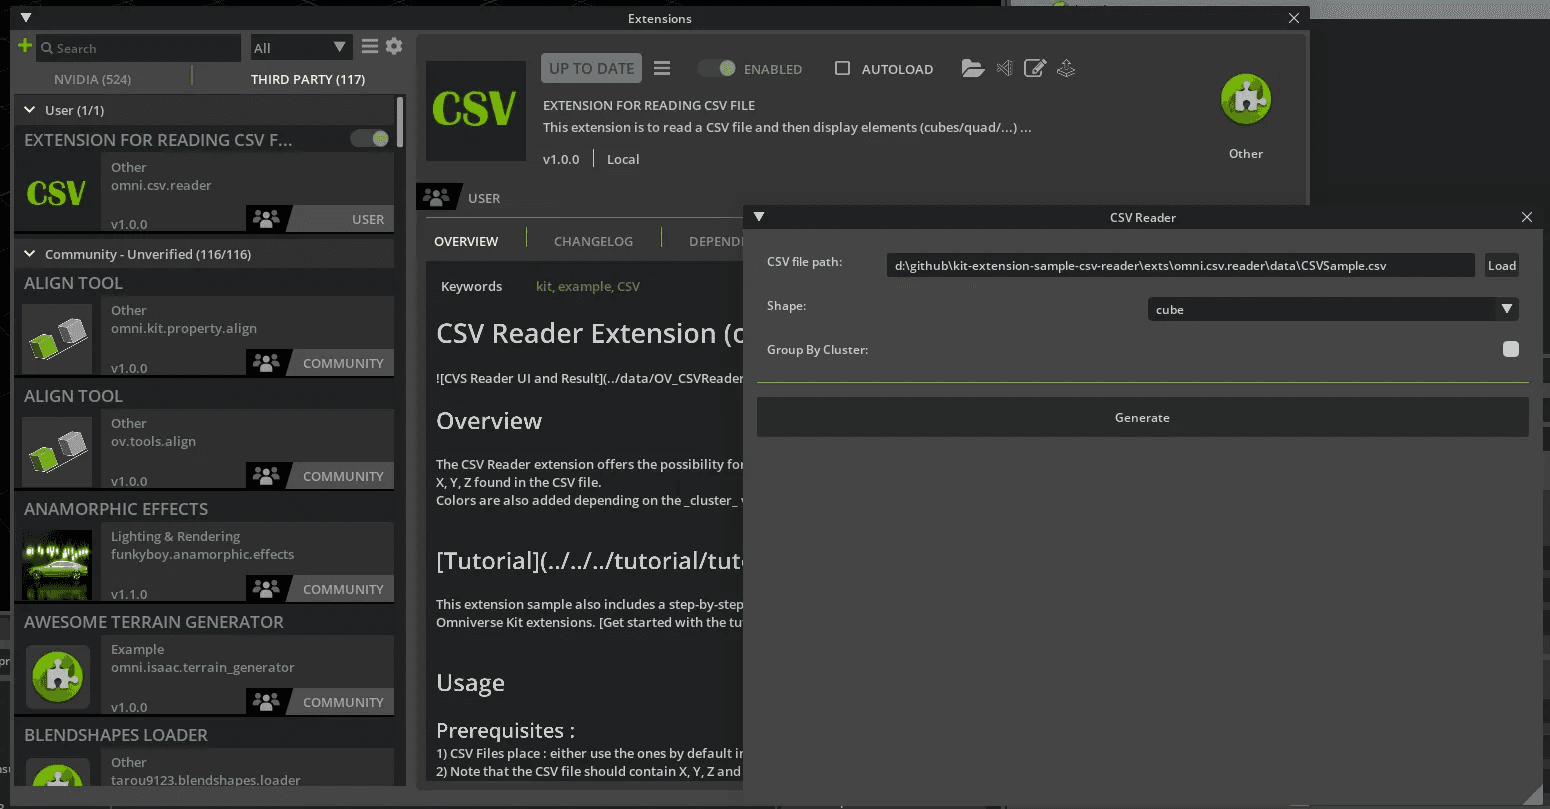
Task: Open the All filter dropdown
Action: click(x=301, y=46)
